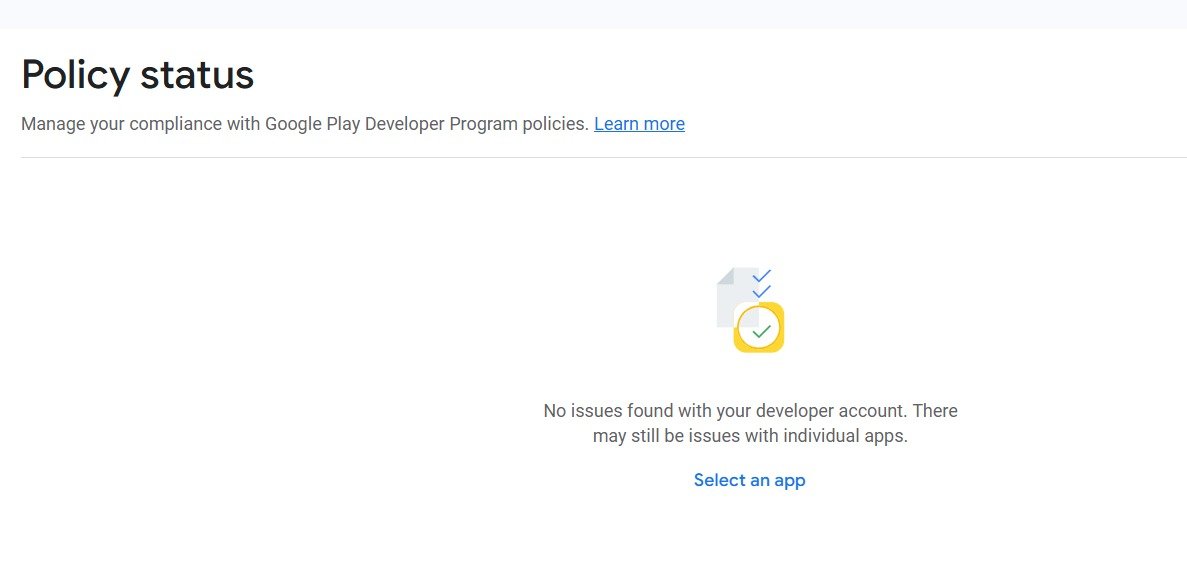Click the Manage your compliance description text
The width and height of the screenshot is (1187, 574).
click(x=305, y=123)
